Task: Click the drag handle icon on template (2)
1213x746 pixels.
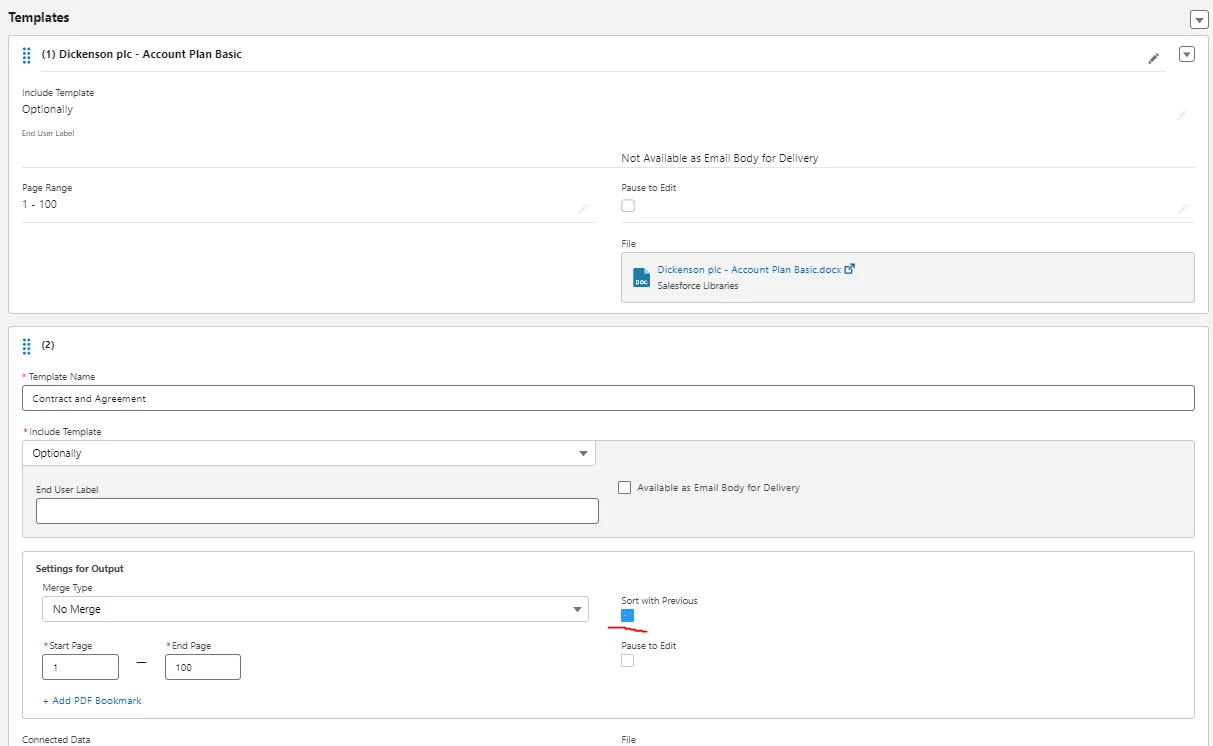Action: (26, 345)
